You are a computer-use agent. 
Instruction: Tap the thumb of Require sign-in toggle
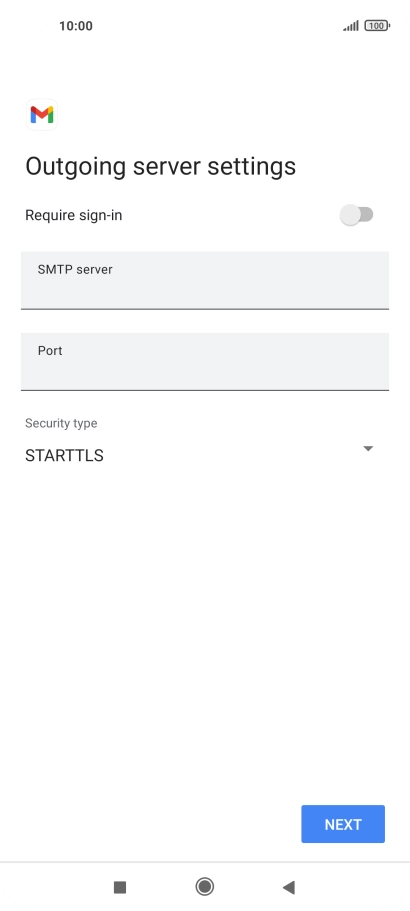[350, 215]
